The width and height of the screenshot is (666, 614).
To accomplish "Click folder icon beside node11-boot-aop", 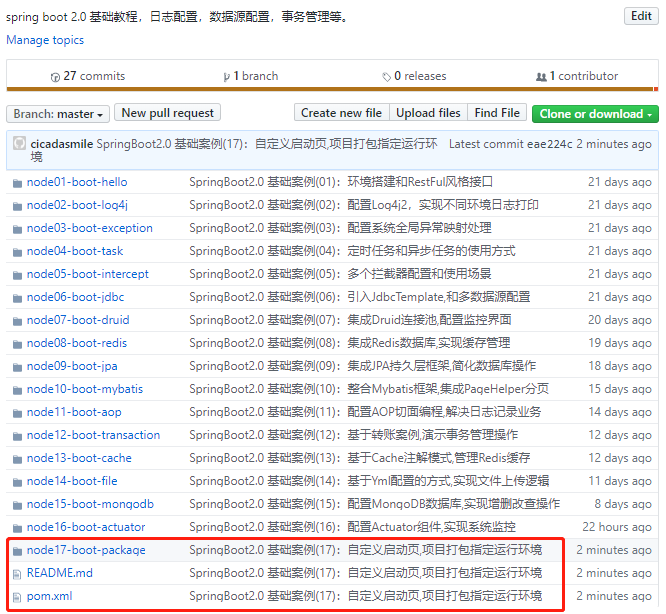I will [x=17, y=413].
